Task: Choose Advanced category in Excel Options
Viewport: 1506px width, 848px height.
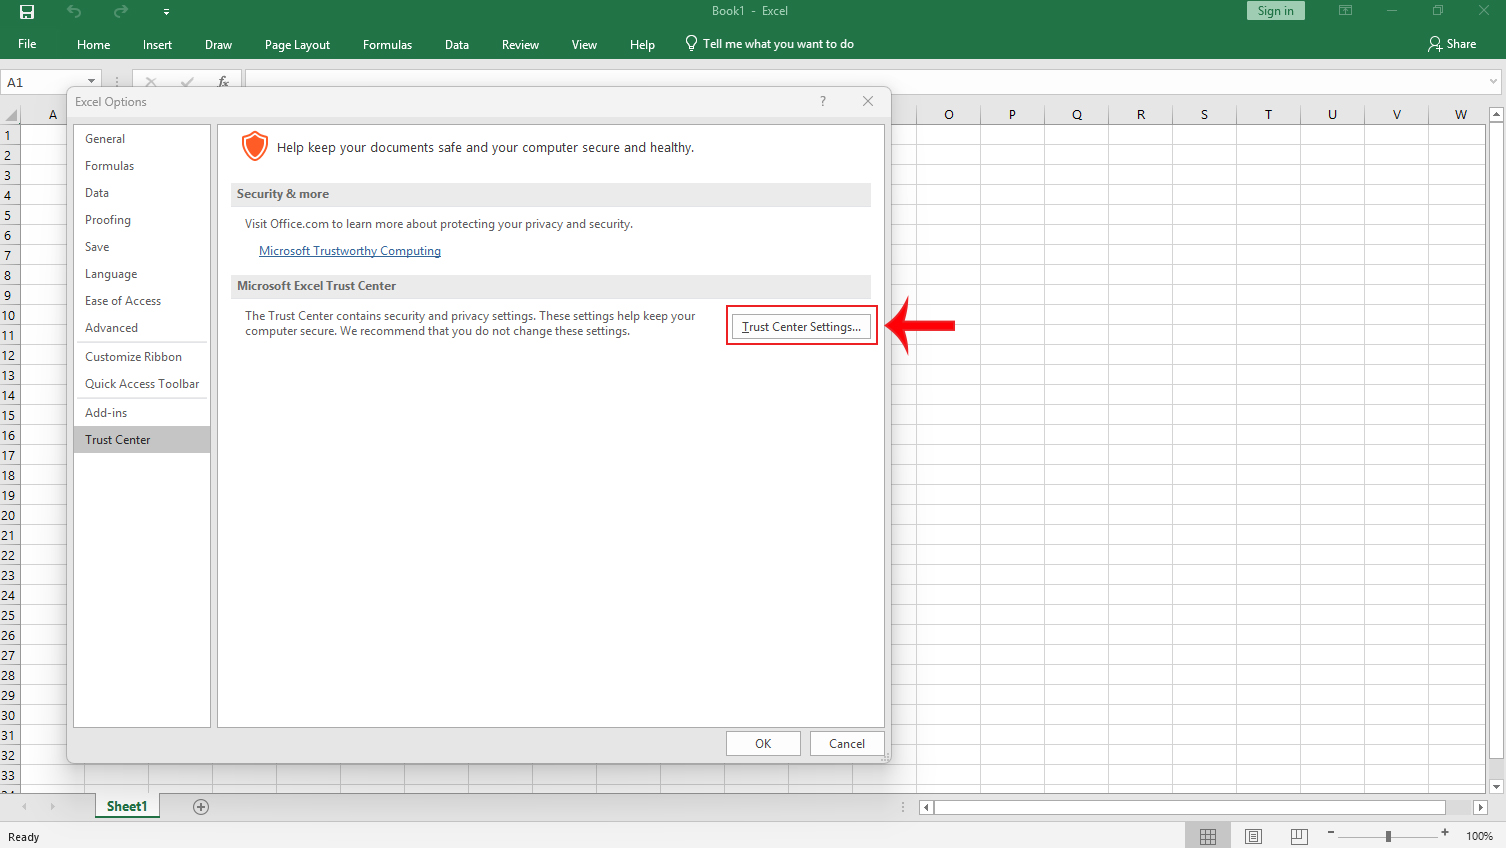Action: (111, 328)
